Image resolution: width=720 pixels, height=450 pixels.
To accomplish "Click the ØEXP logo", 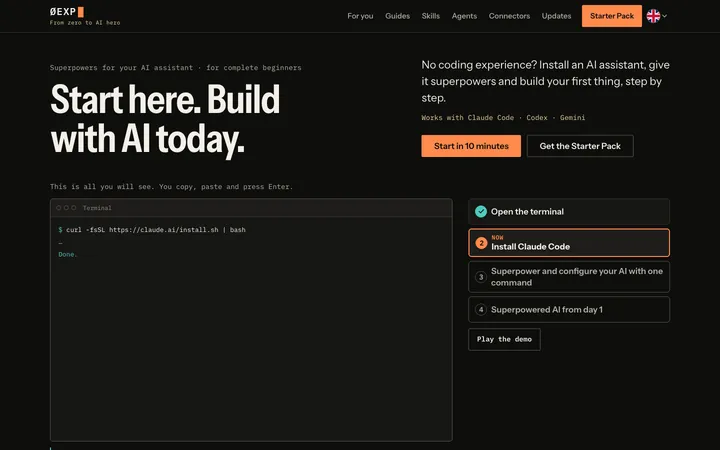I will point(67,12).
